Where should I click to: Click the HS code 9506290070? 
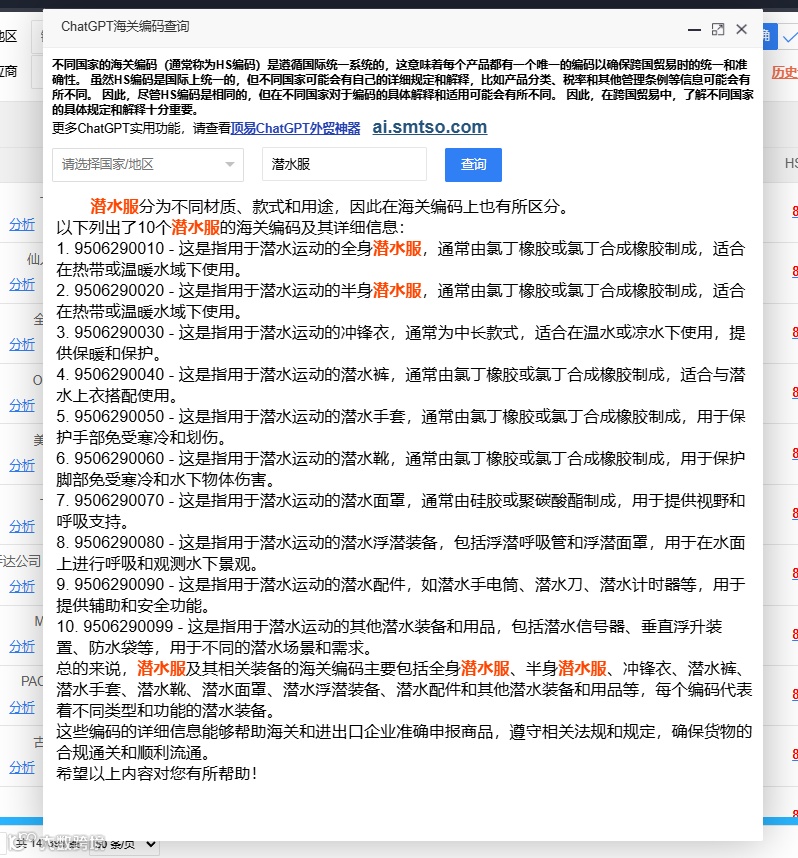pyautogui.click(x=119, y=501)
